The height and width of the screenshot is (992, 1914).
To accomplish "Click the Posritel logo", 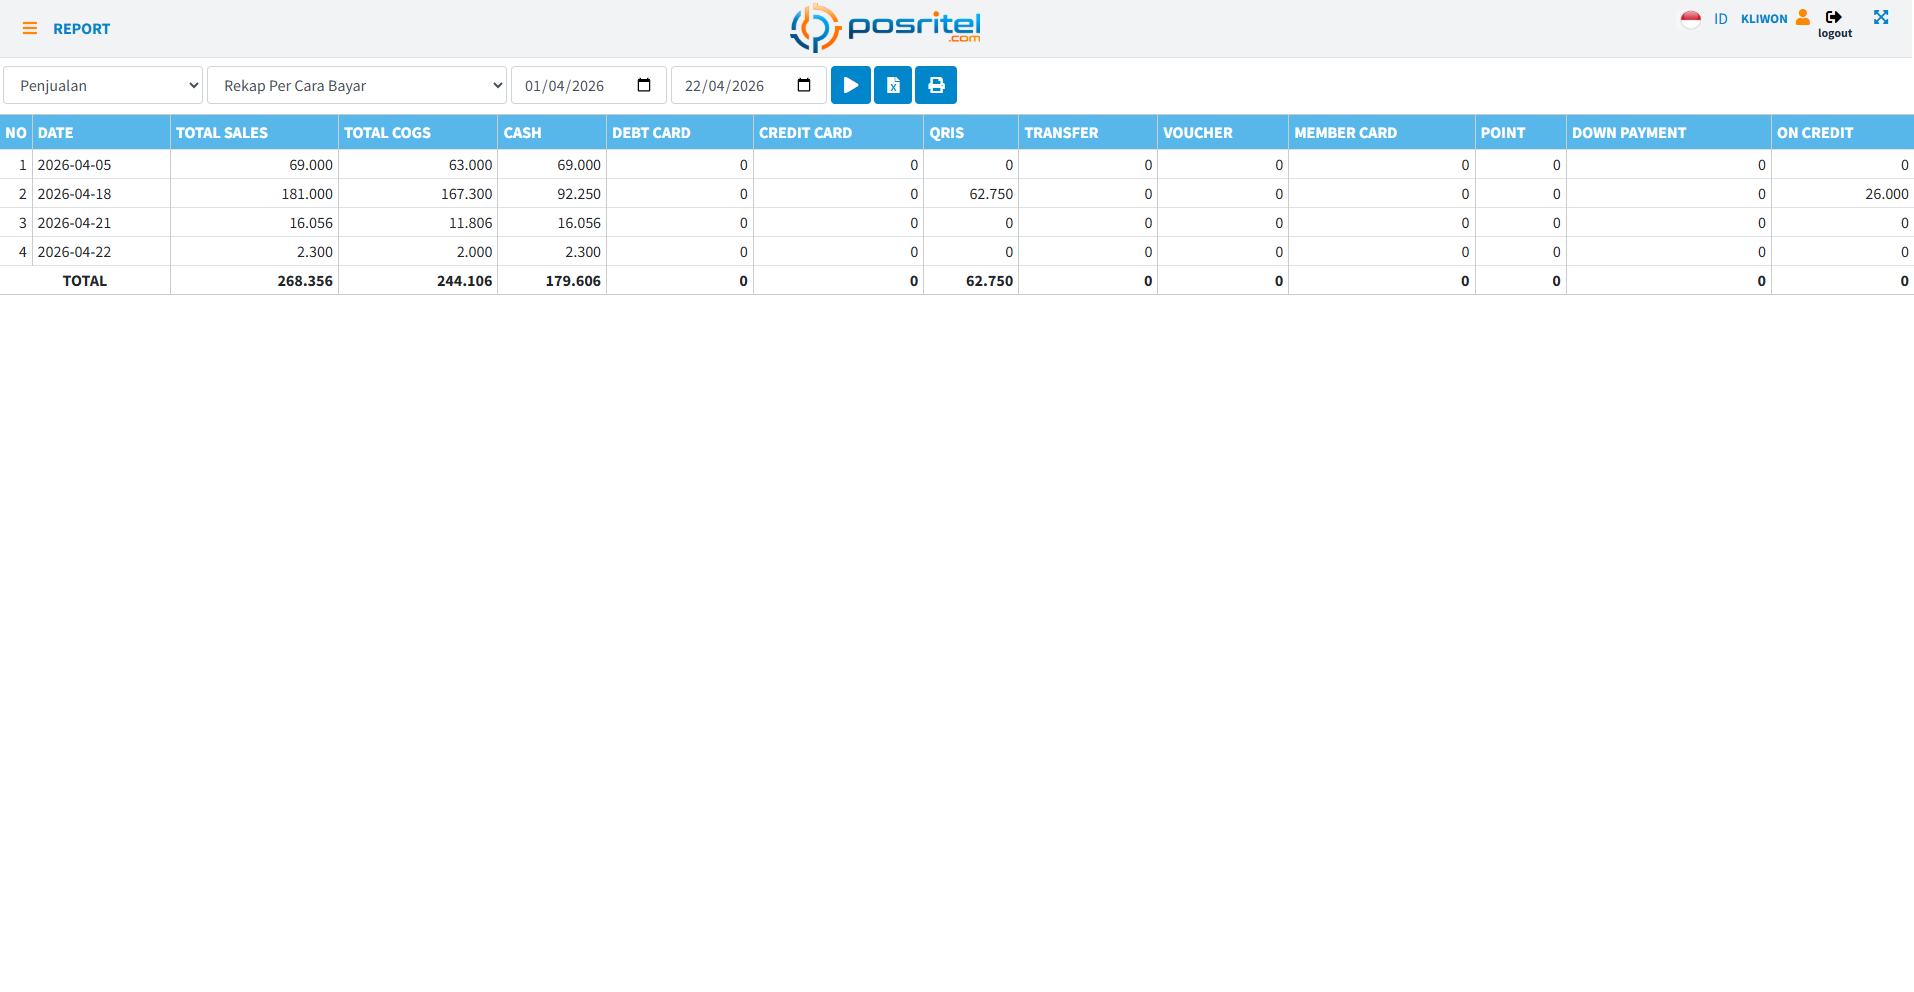I will tap(885, 28).
